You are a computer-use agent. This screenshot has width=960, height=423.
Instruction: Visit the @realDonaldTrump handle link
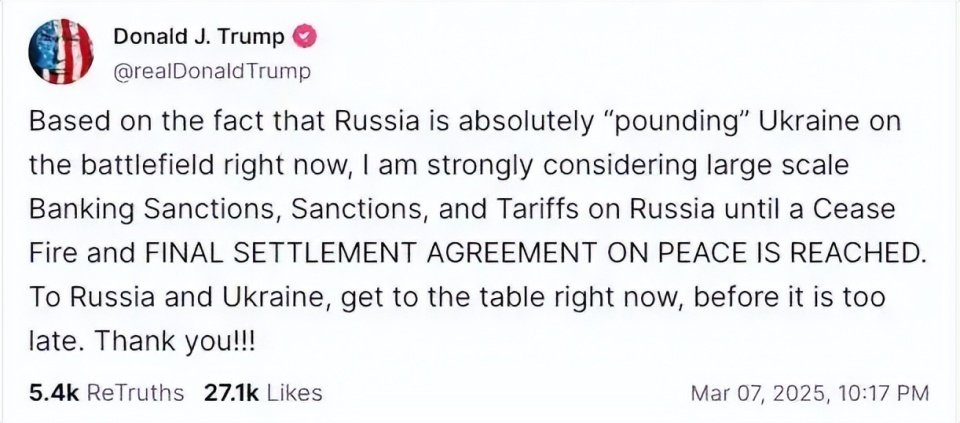tap(212, 72)
